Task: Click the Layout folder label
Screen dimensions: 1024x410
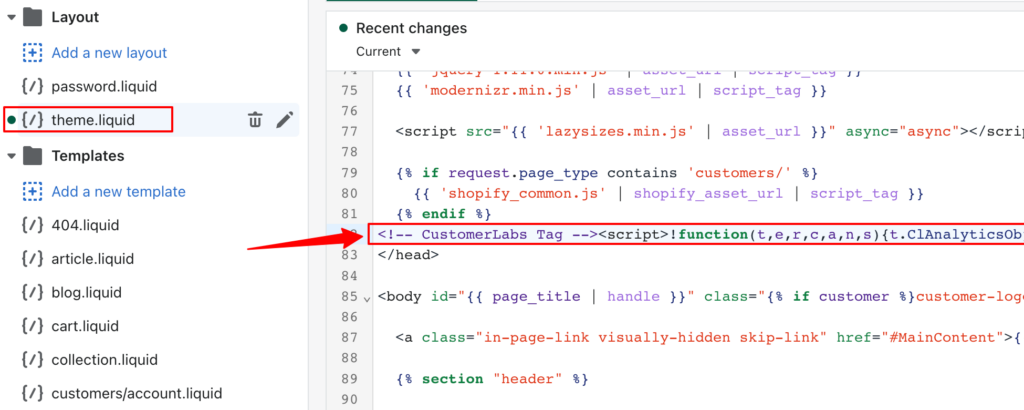Action: (x=75, y=18)
